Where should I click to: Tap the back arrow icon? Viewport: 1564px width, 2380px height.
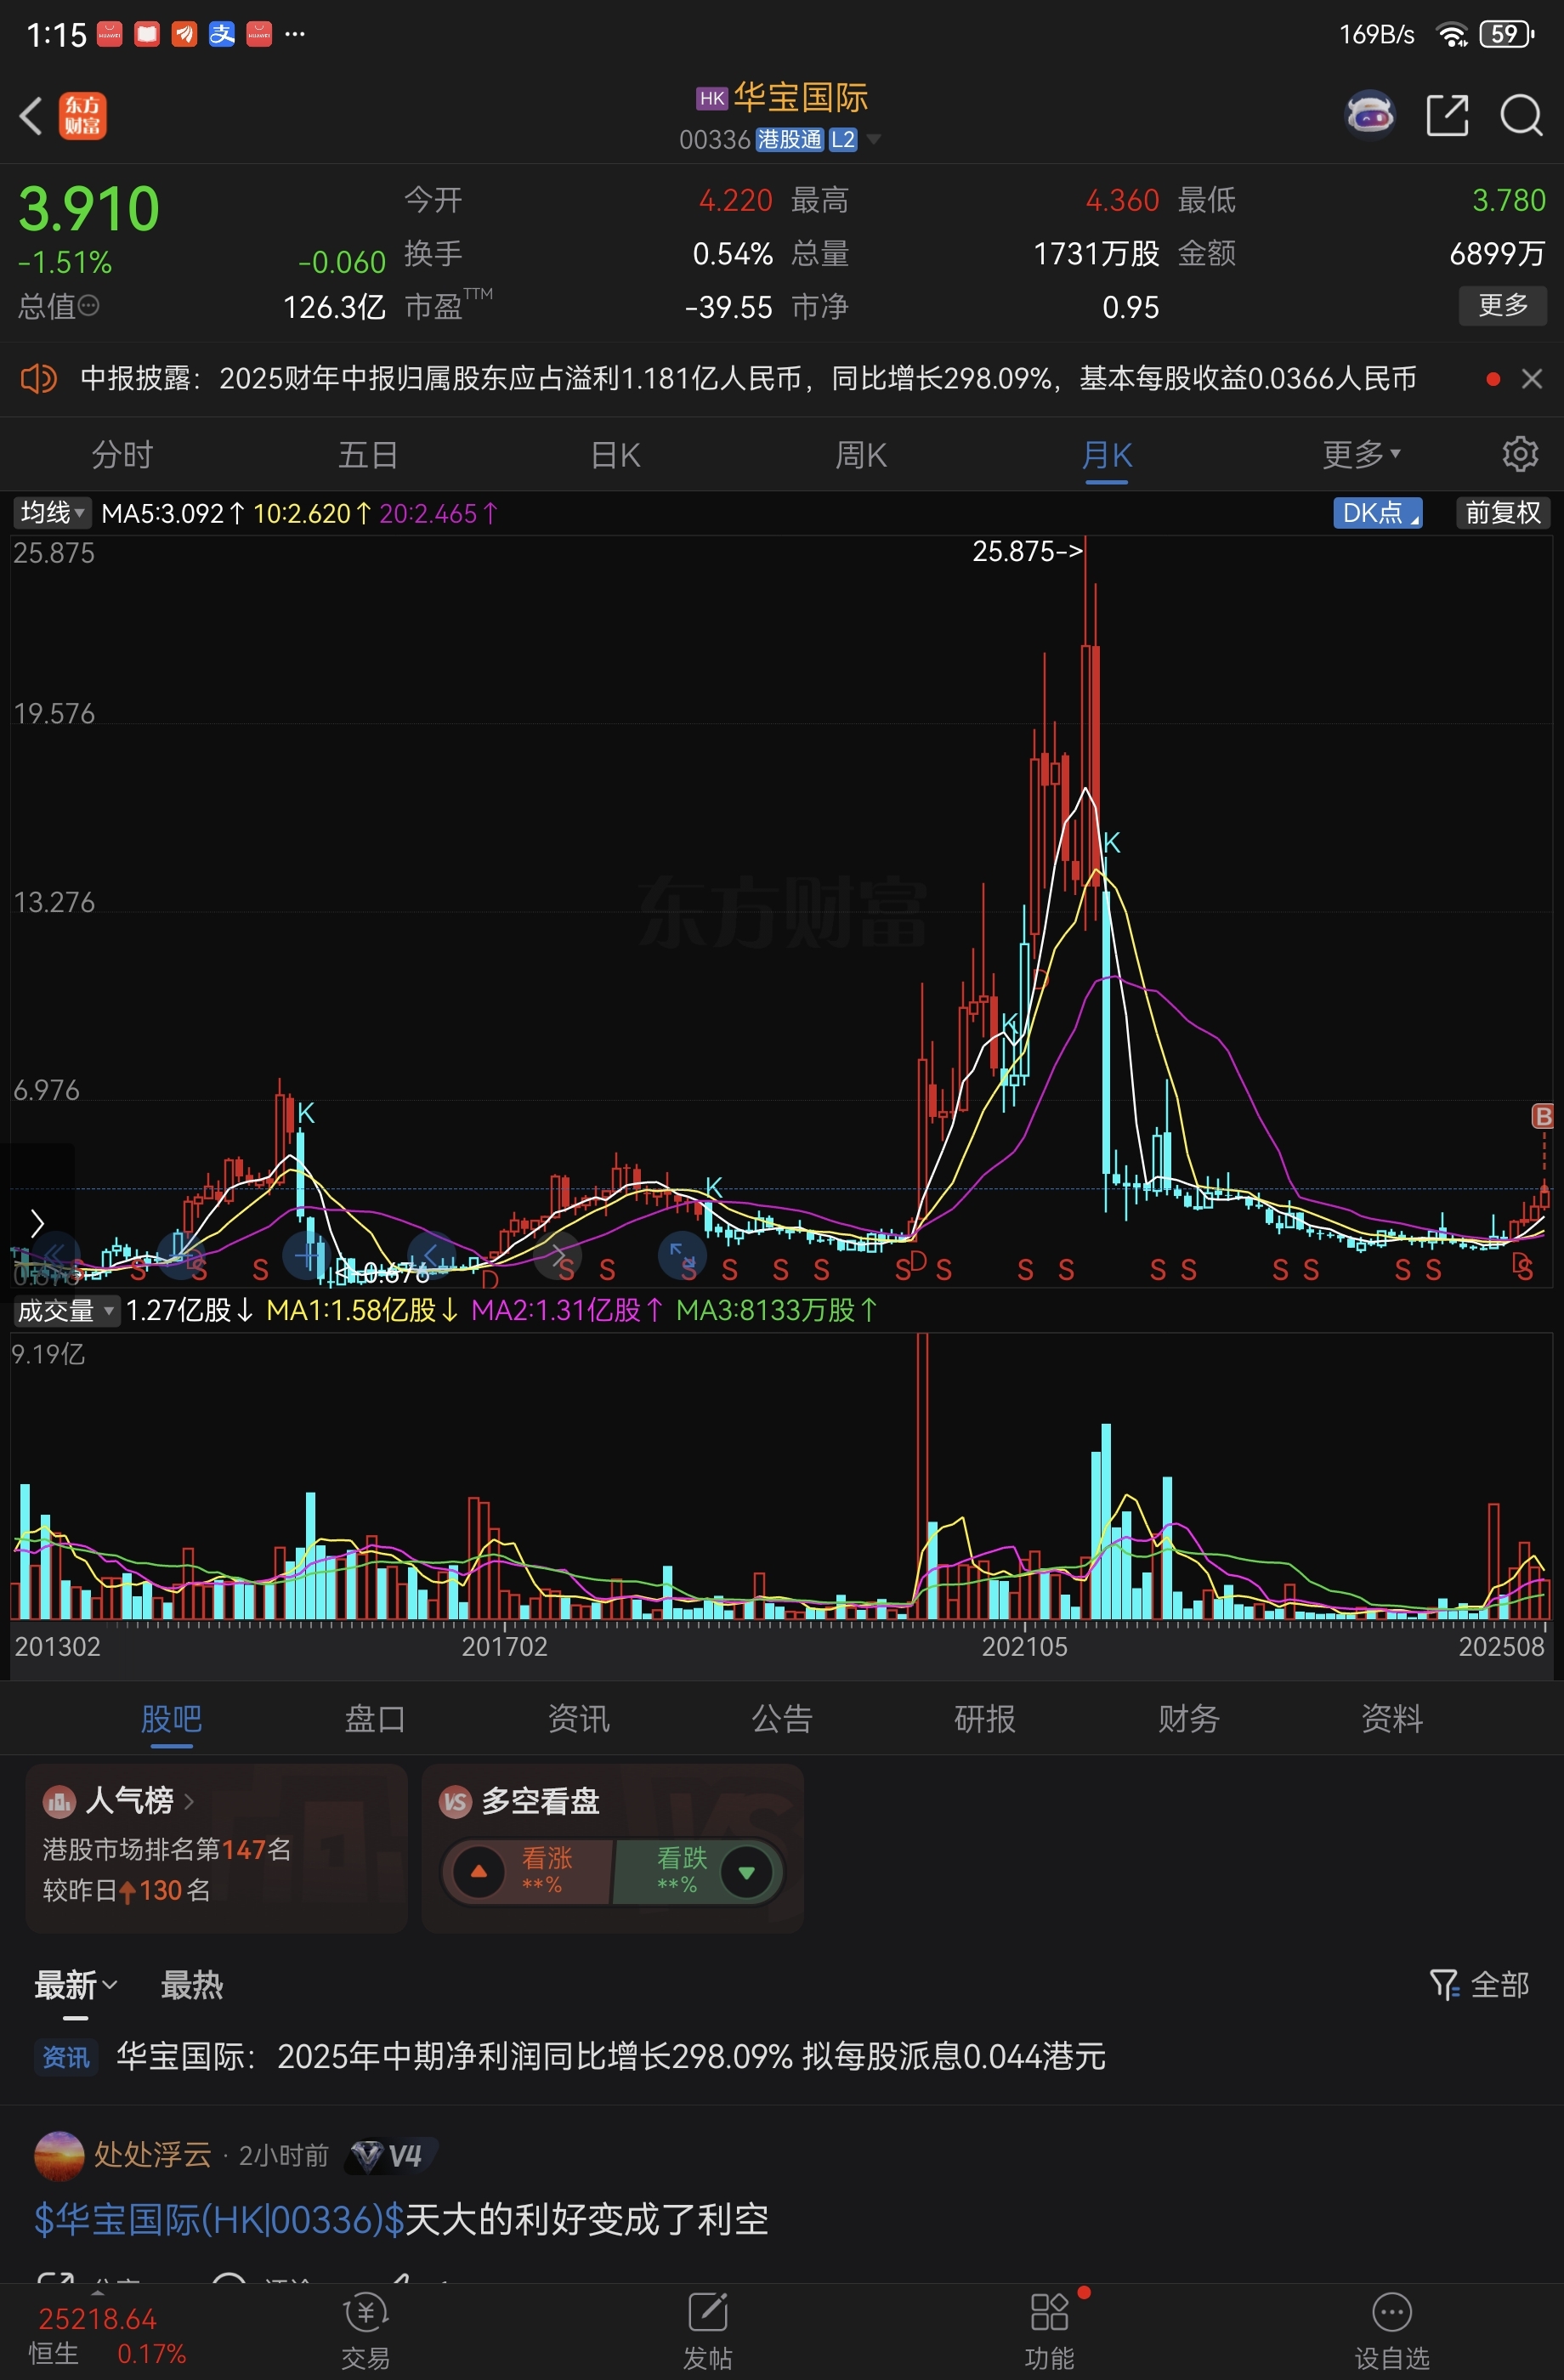pyautogui.click(x=31, y=115)
